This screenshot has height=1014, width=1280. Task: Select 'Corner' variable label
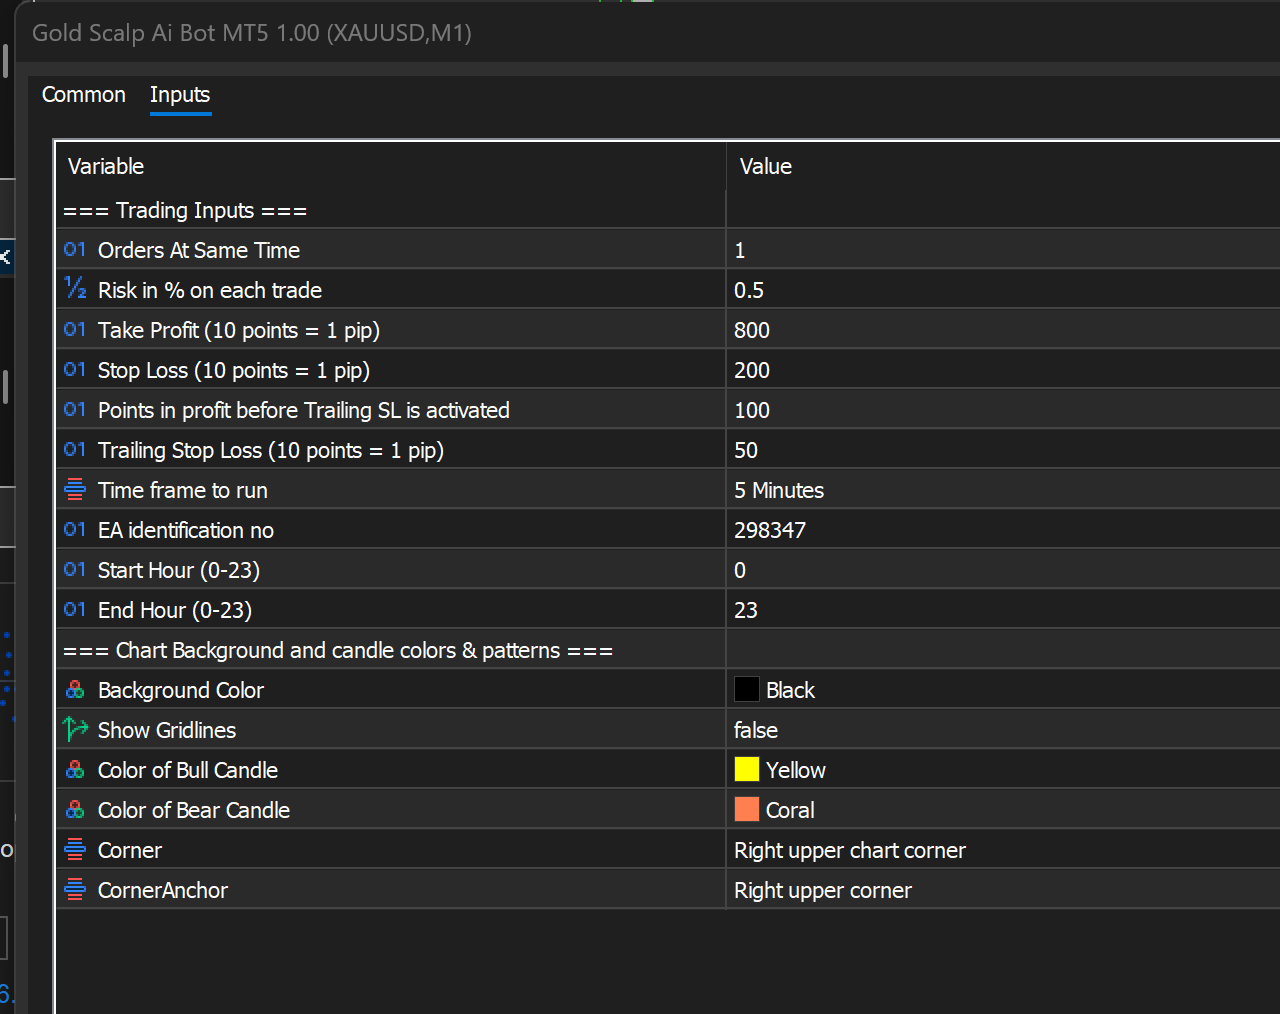coord(130,850)
